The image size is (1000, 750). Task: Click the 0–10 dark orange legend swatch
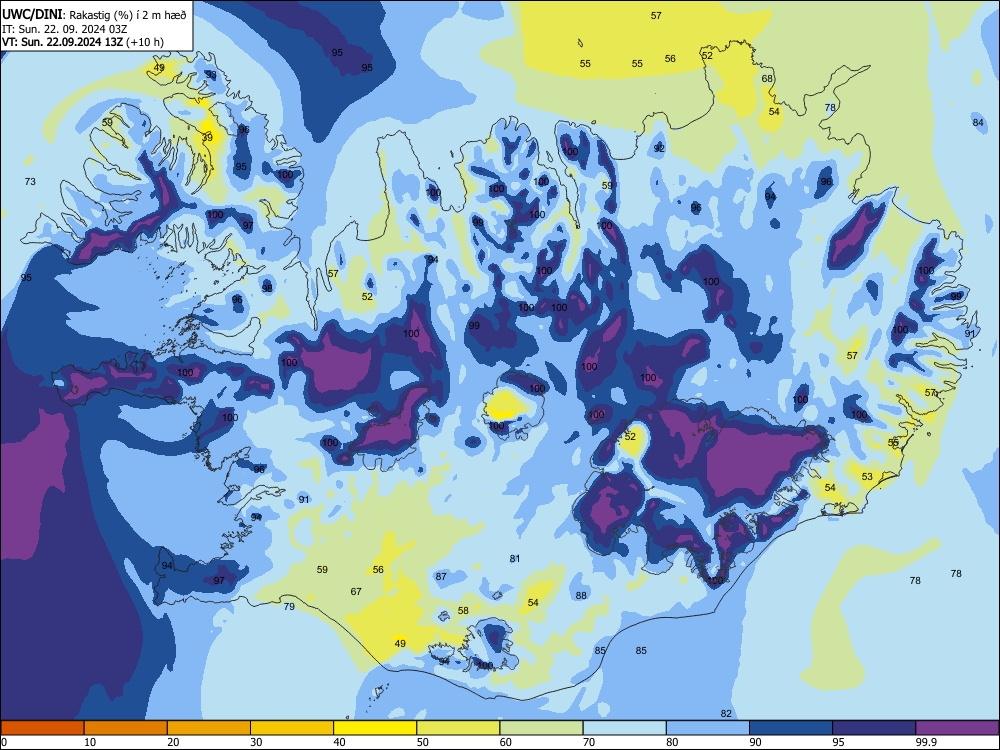click(42, 728)
